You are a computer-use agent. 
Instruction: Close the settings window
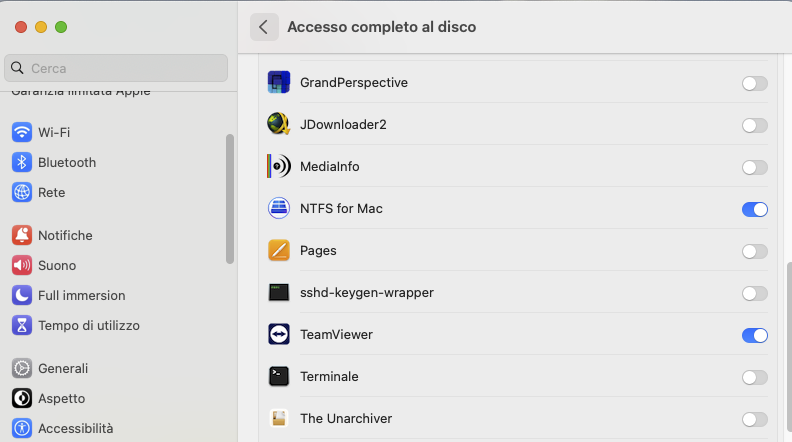(21, 27)
